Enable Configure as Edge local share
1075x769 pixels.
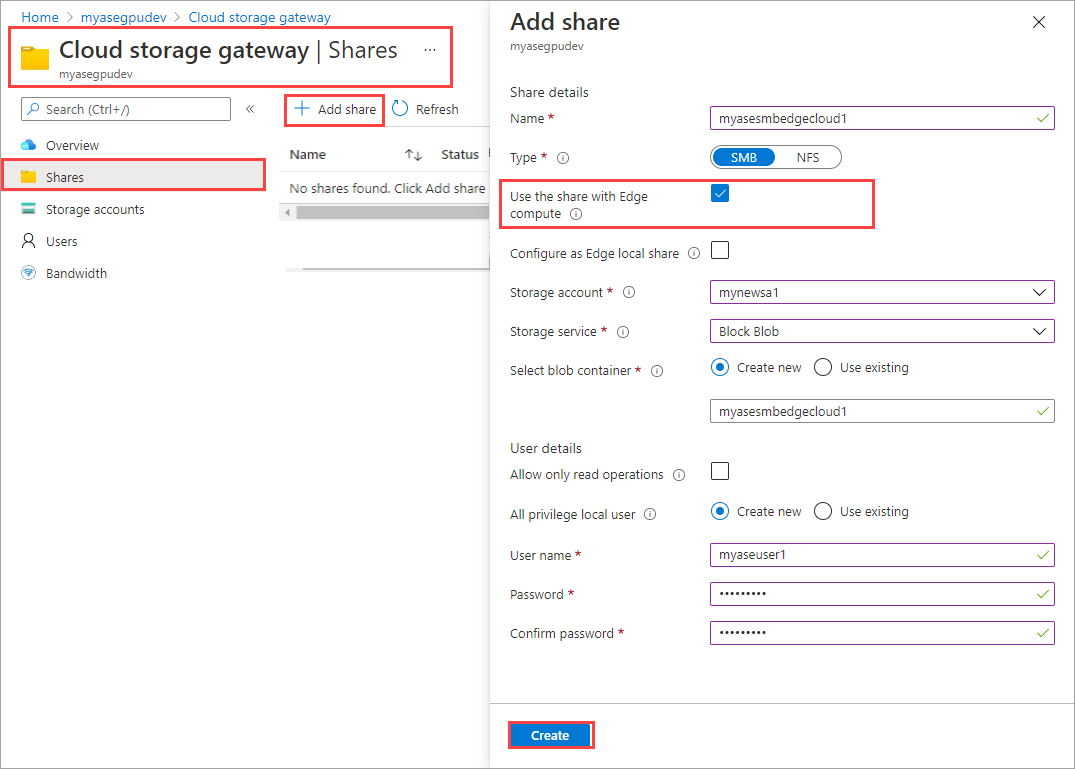coord(719,250)
